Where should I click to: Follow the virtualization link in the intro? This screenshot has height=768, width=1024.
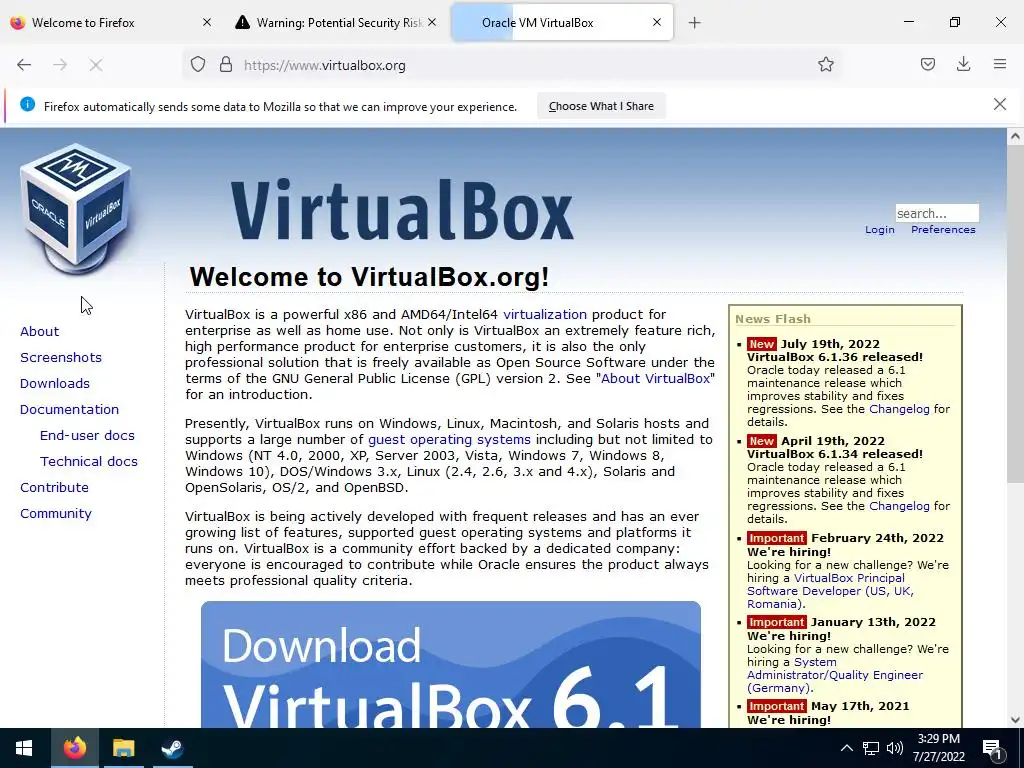coord(545,314)
